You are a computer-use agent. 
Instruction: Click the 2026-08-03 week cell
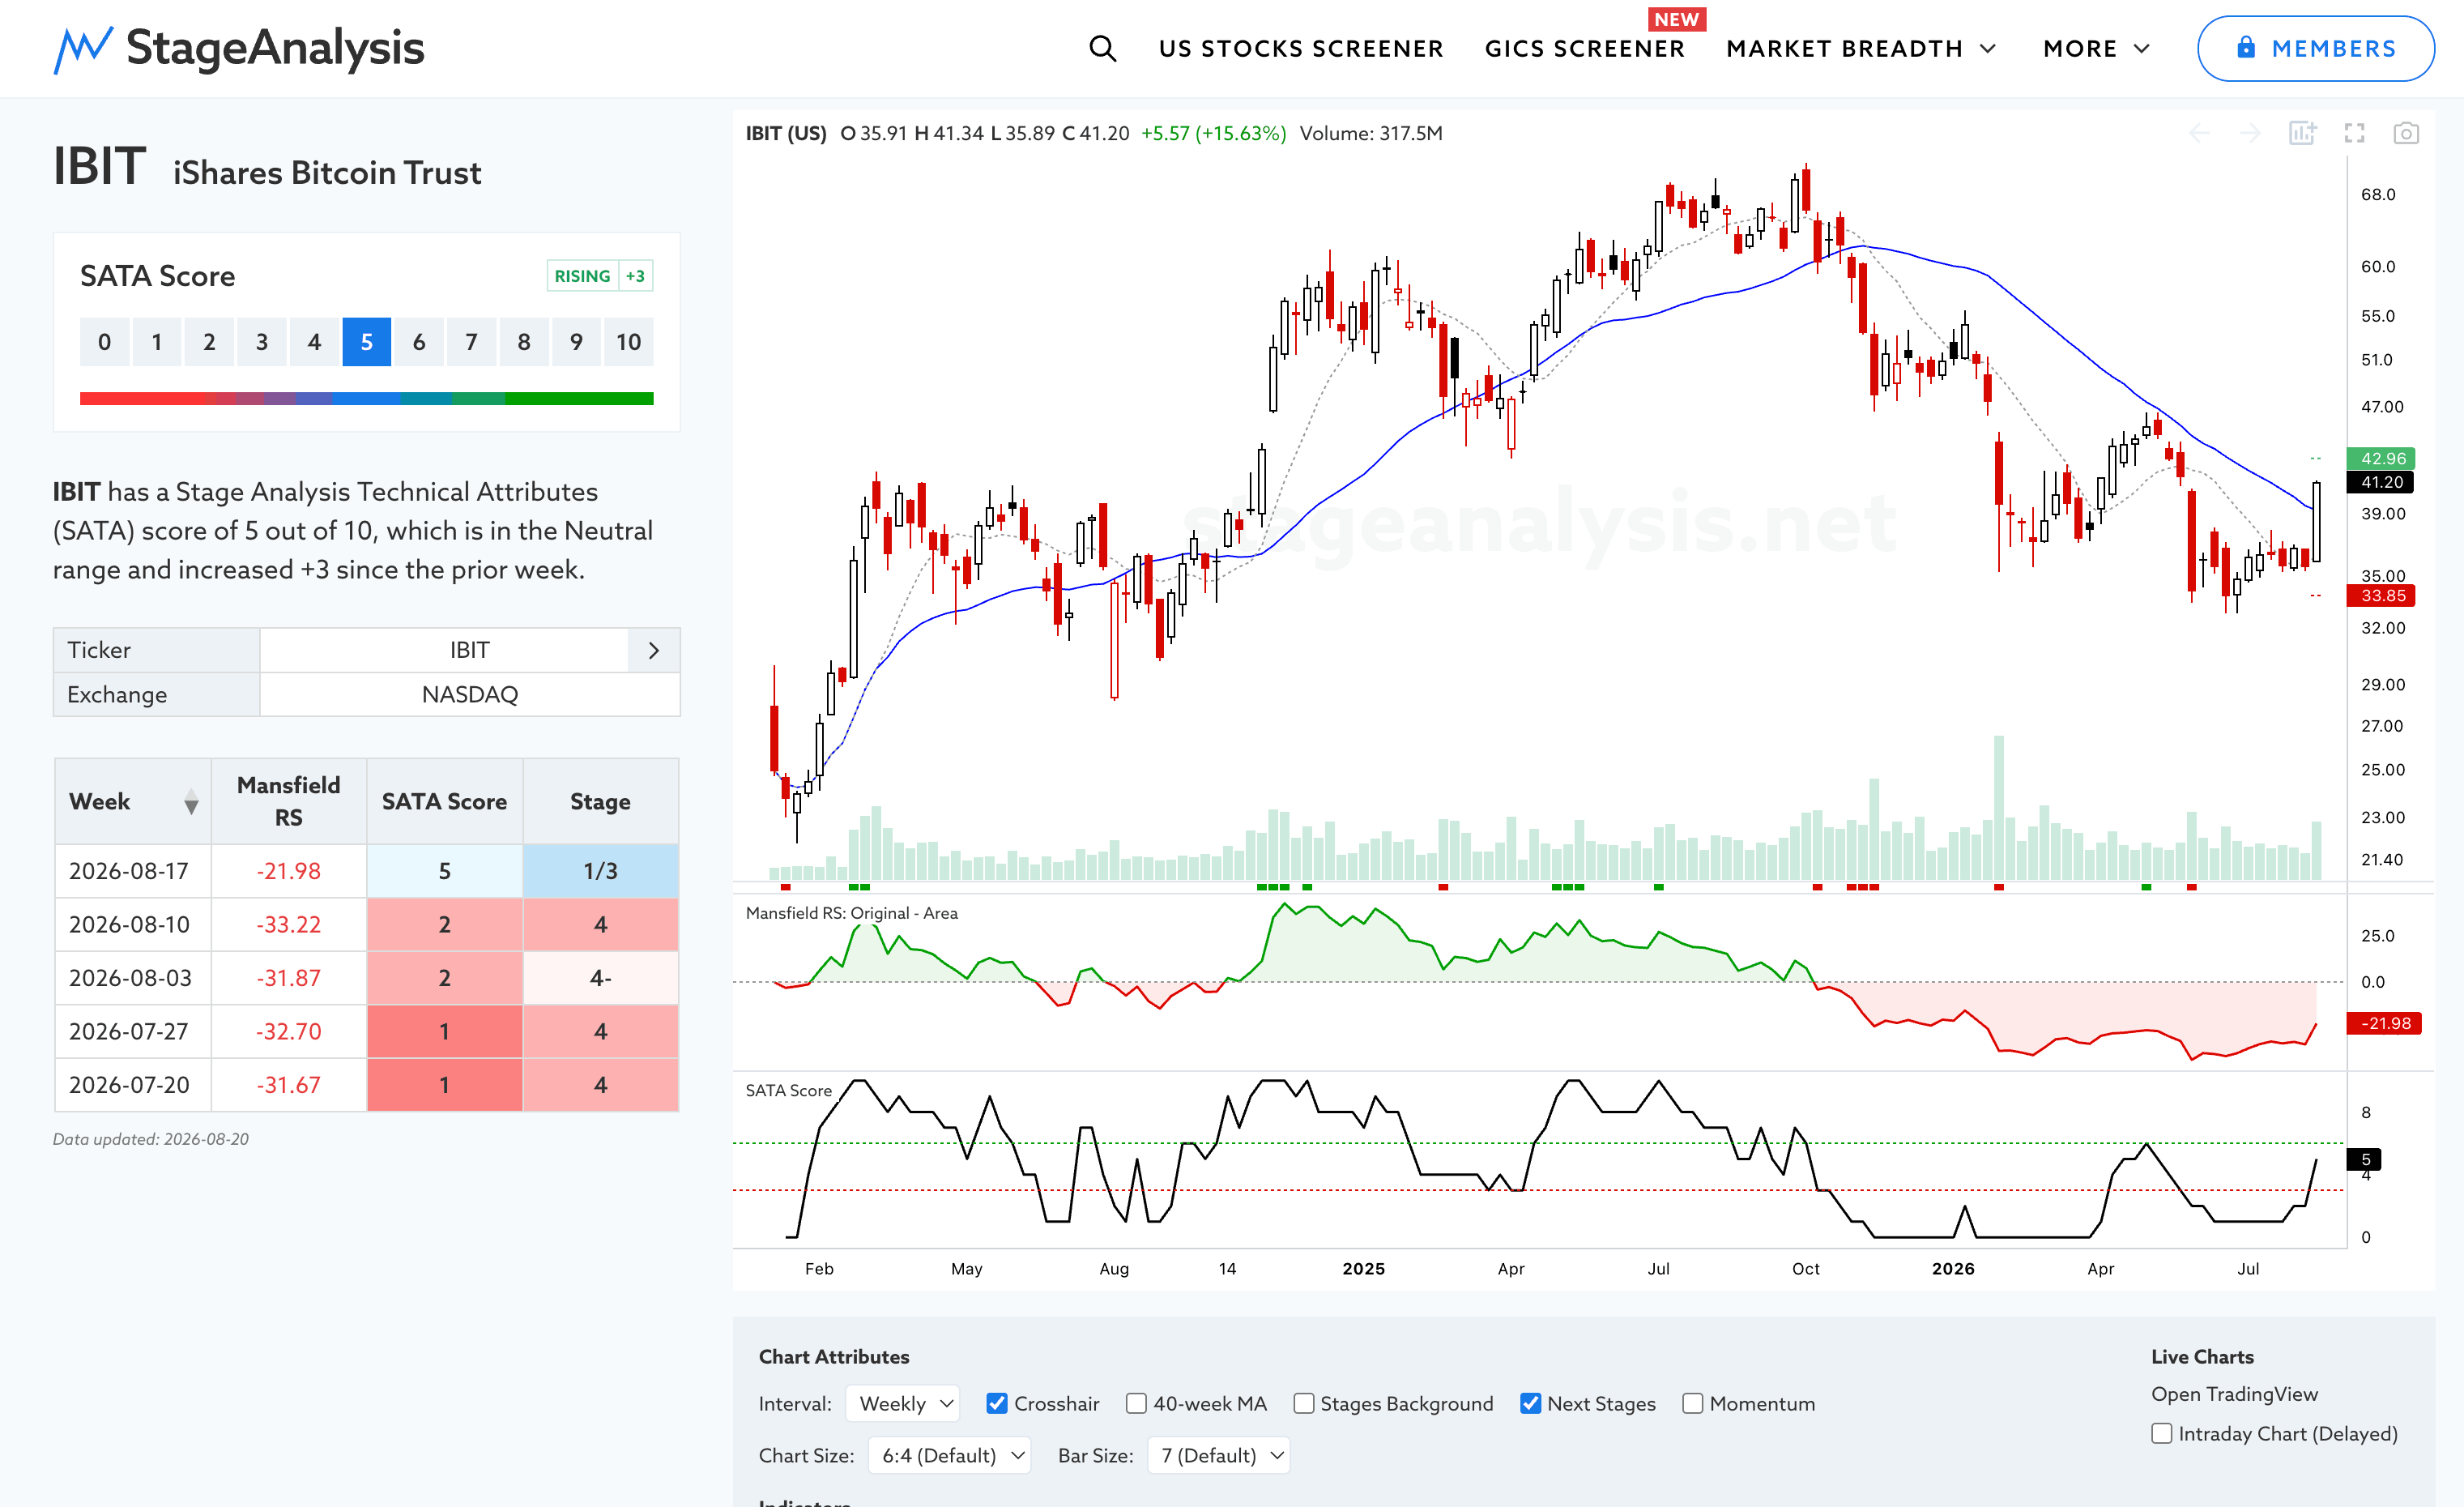tap(133, 978)
